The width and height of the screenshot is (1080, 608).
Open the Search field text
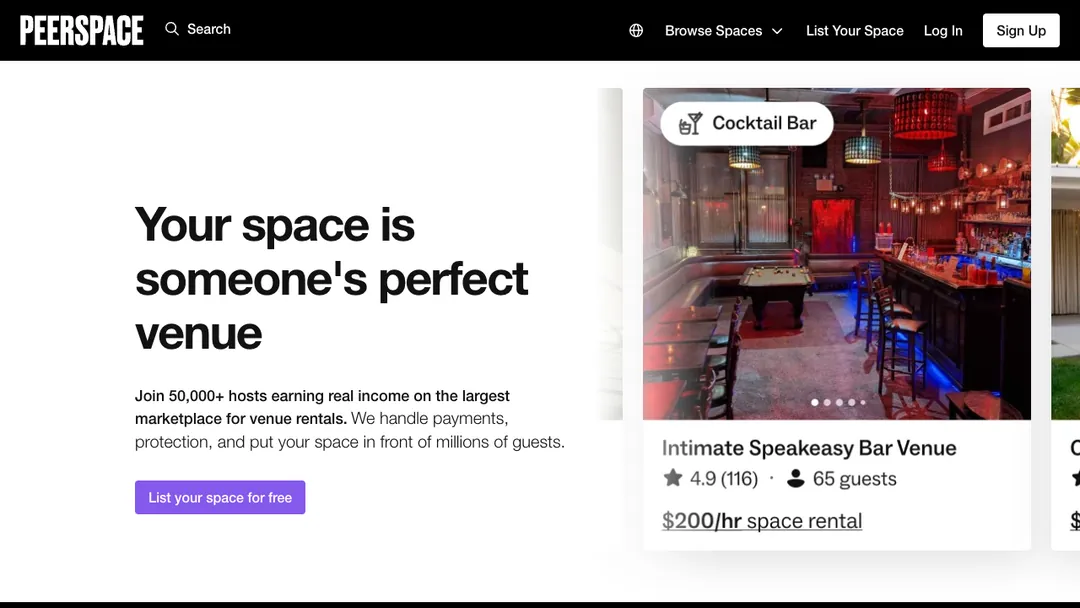tap(209, 29)
